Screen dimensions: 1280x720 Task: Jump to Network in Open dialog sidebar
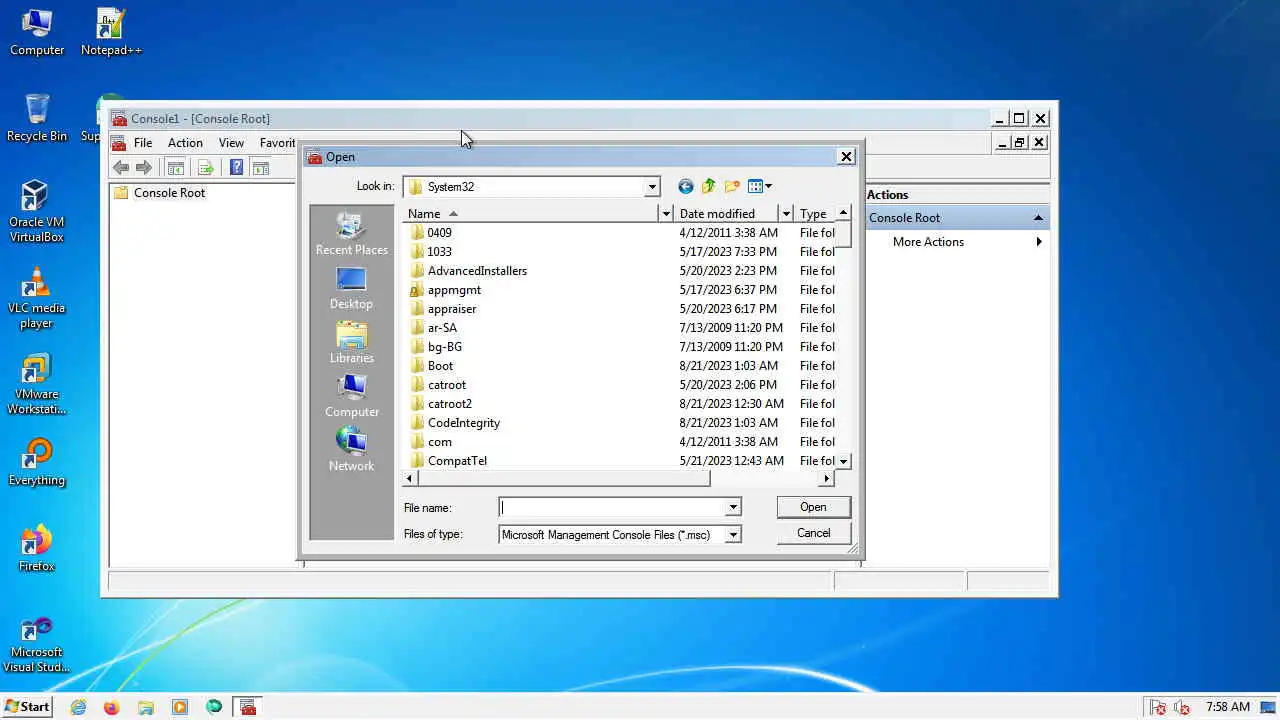point(351,450)
